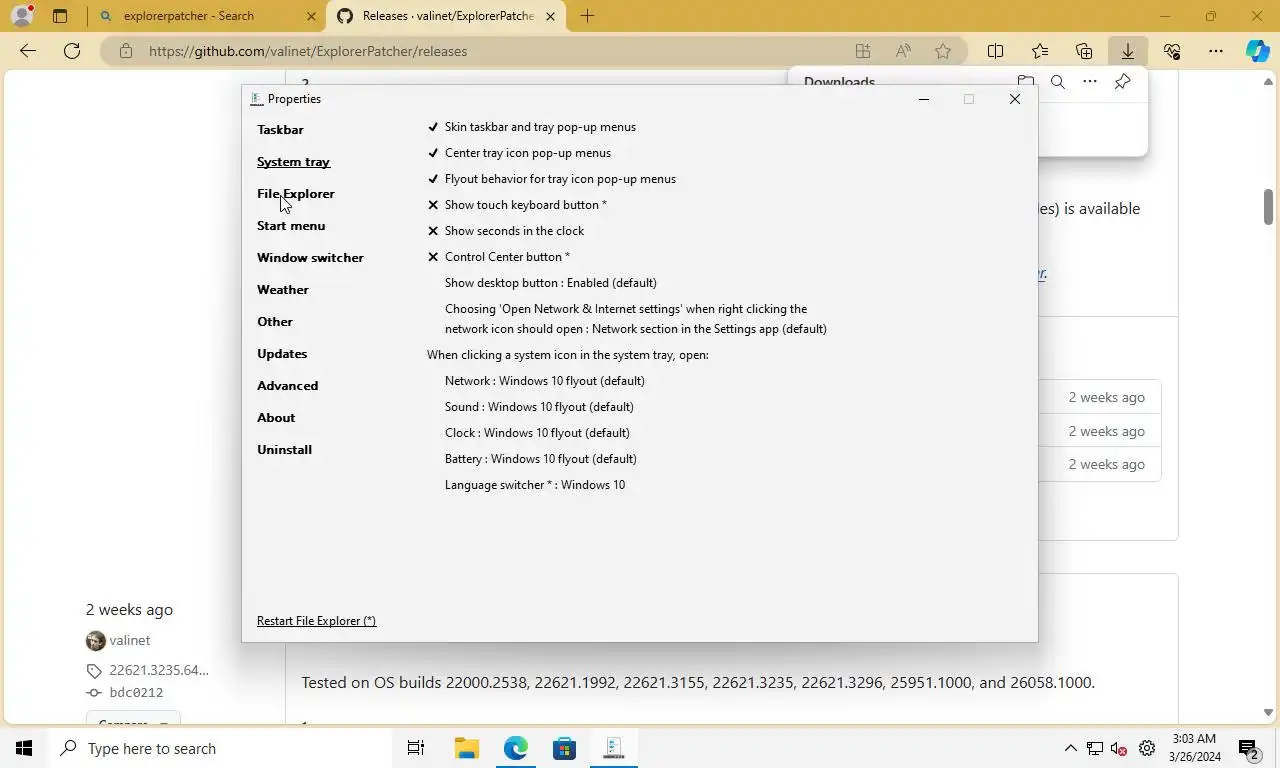Toggle Center tray icon pop-up menus
Screen dimensions: 1280x768
[519, 153]
